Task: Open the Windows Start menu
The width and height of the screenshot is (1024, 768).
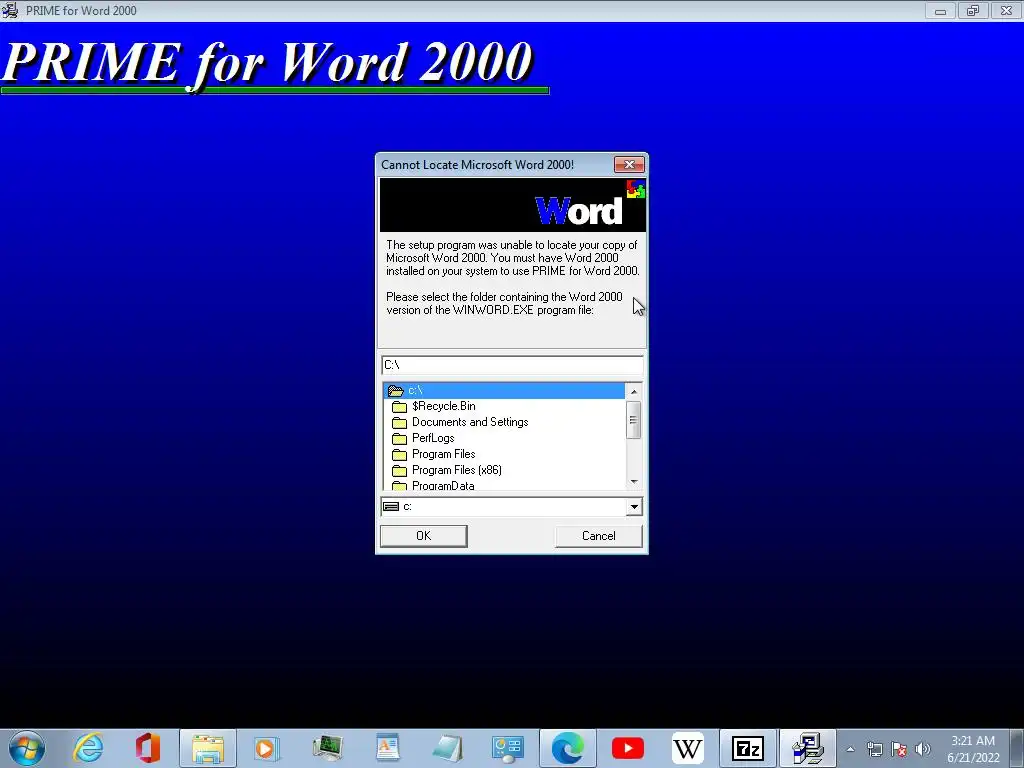Action: pyautogui.click(x=27, y=748)
